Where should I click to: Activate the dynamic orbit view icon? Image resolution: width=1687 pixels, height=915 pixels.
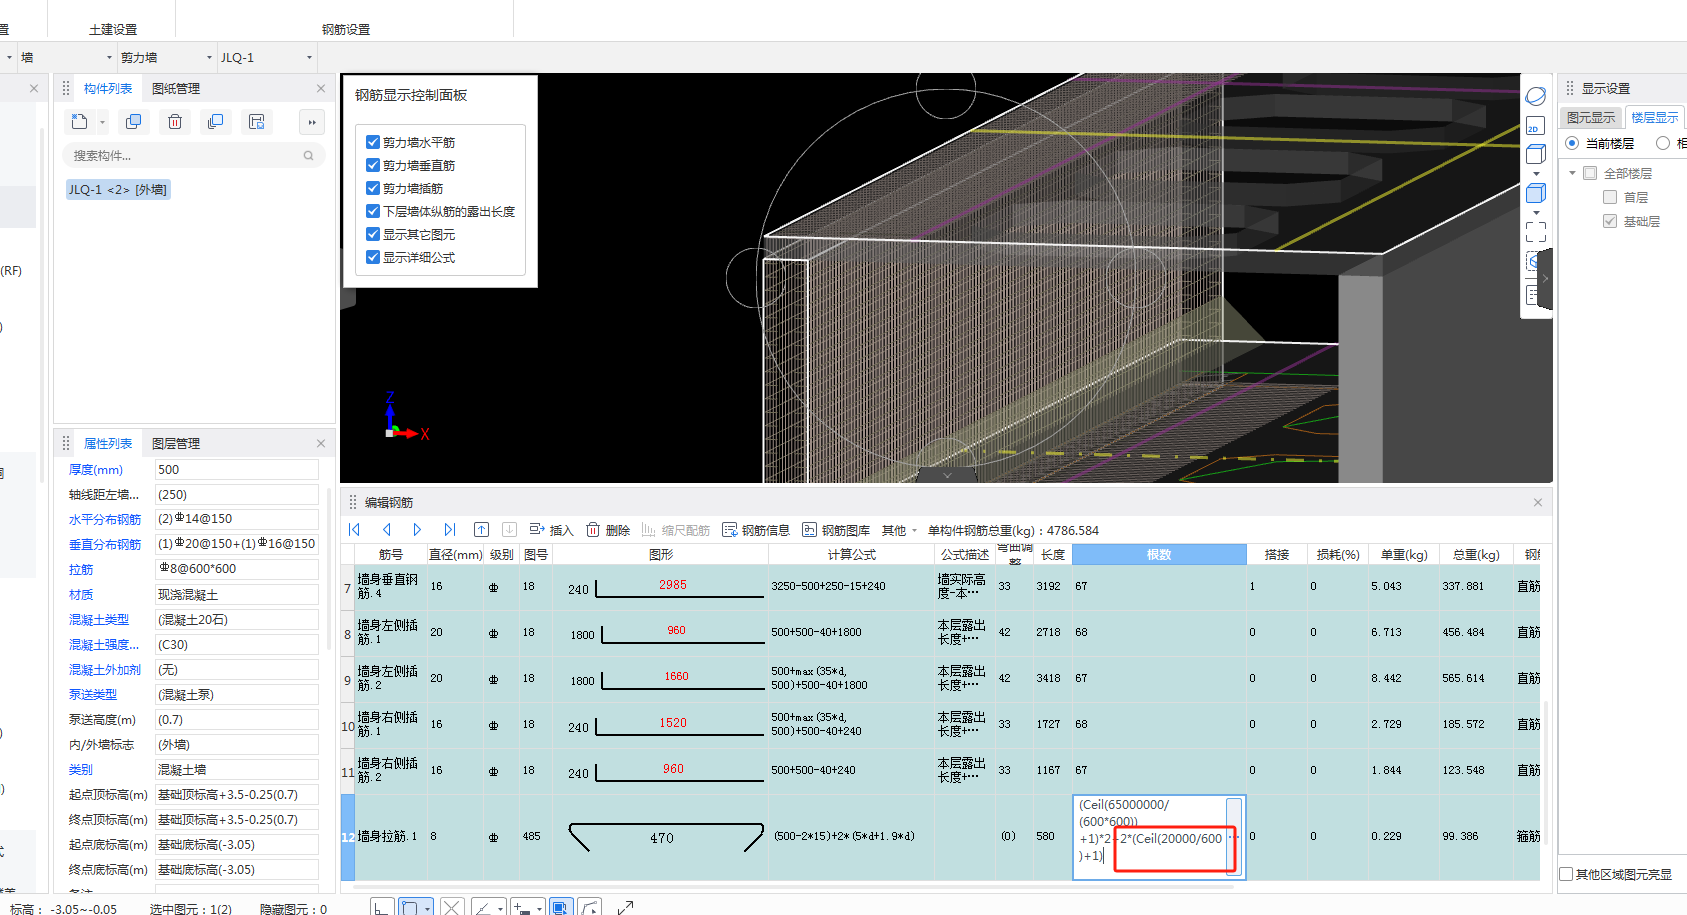[1536, 97]
